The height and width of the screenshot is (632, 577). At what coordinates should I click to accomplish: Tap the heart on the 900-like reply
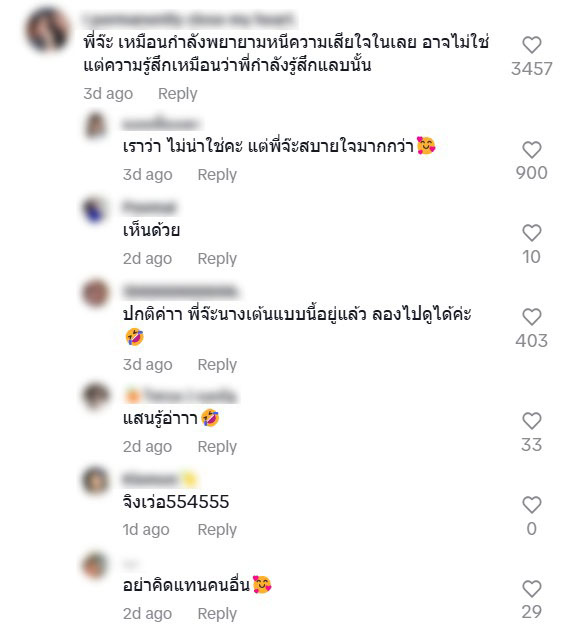pyautogui.click(x=531, y=150)
